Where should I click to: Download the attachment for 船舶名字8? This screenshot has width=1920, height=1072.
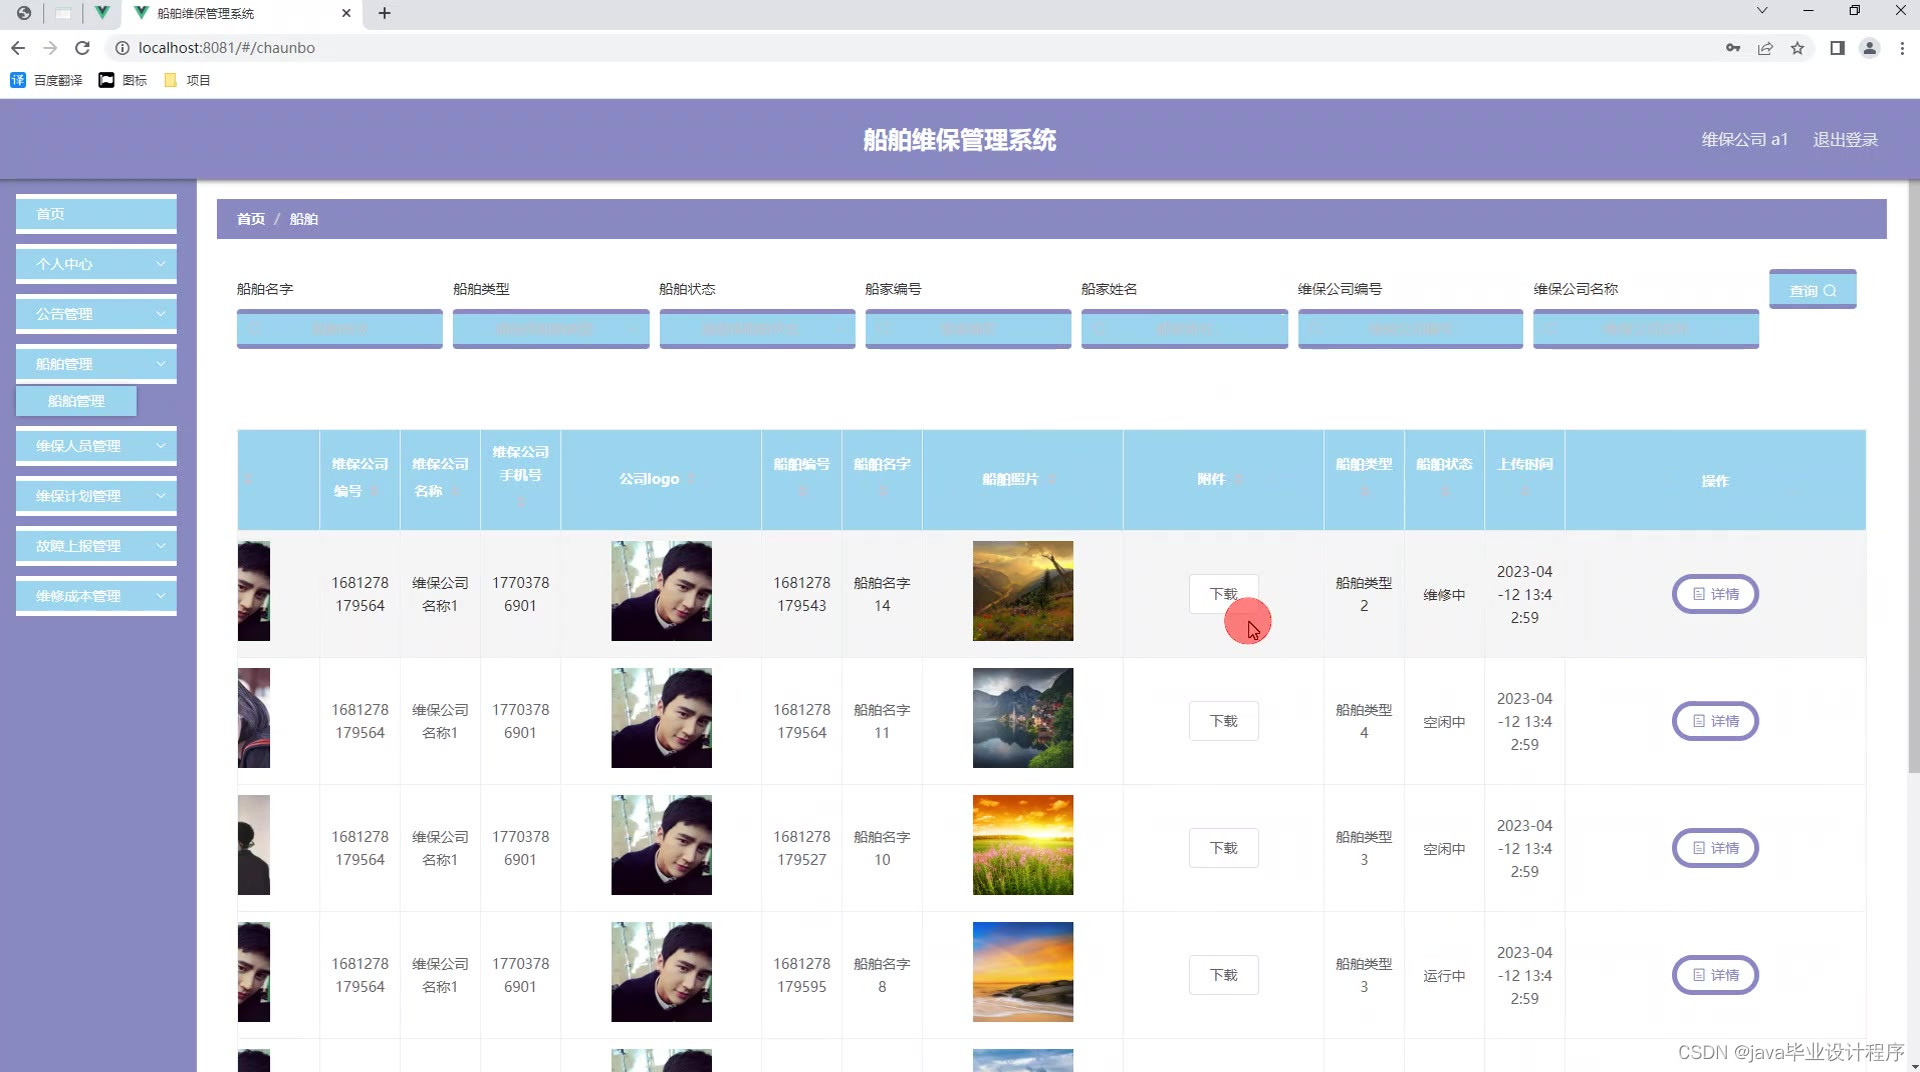1223,975
